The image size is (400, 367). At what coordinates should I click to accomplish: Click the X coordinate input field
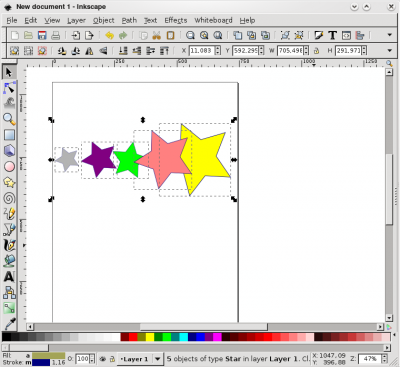pos(202,51)
